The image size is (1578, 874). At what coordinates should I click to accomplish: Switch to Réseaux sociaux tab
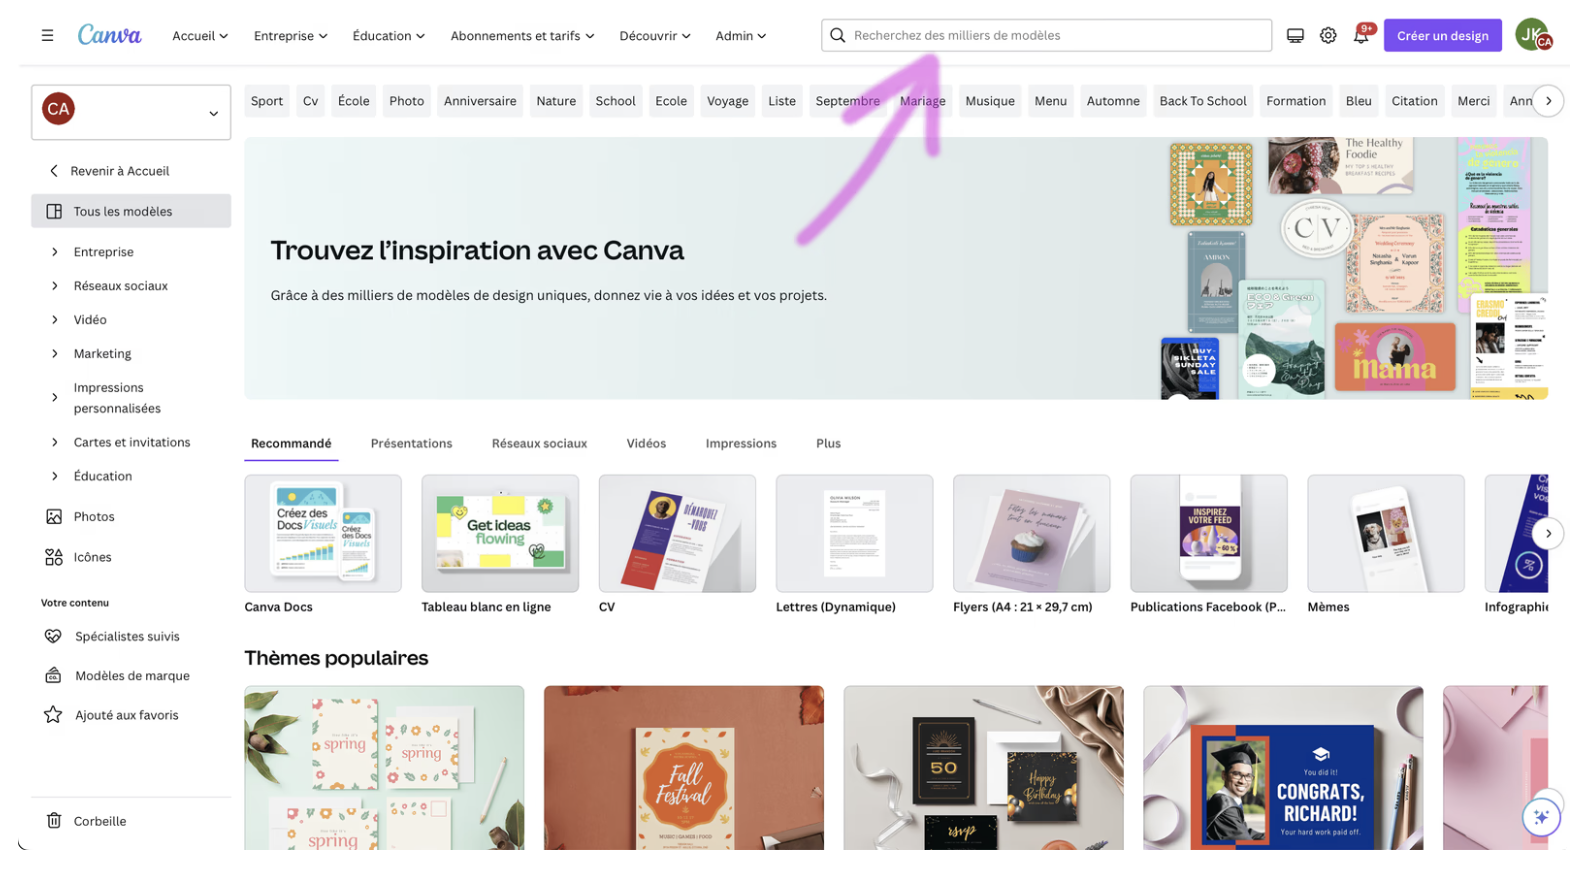click(x=539, y=443)
